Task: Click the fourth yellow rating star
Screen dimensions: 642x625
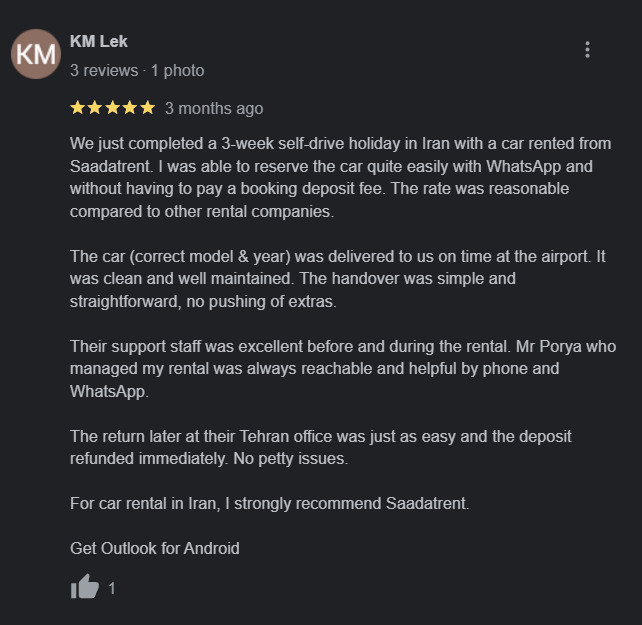Action: click(130, 108)
